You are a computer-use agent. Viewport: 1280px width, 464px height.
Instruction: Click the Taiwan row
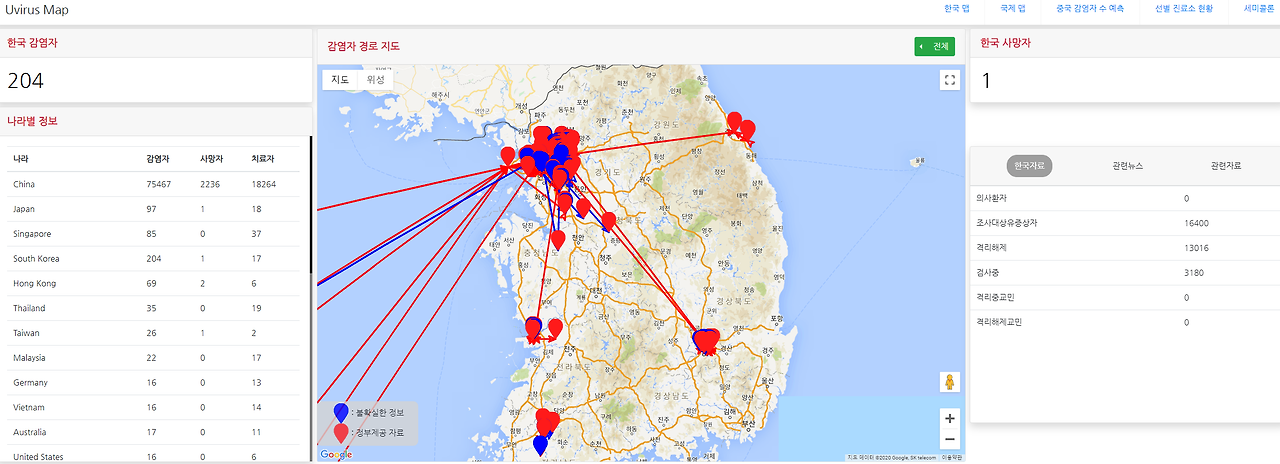point(153,333)
